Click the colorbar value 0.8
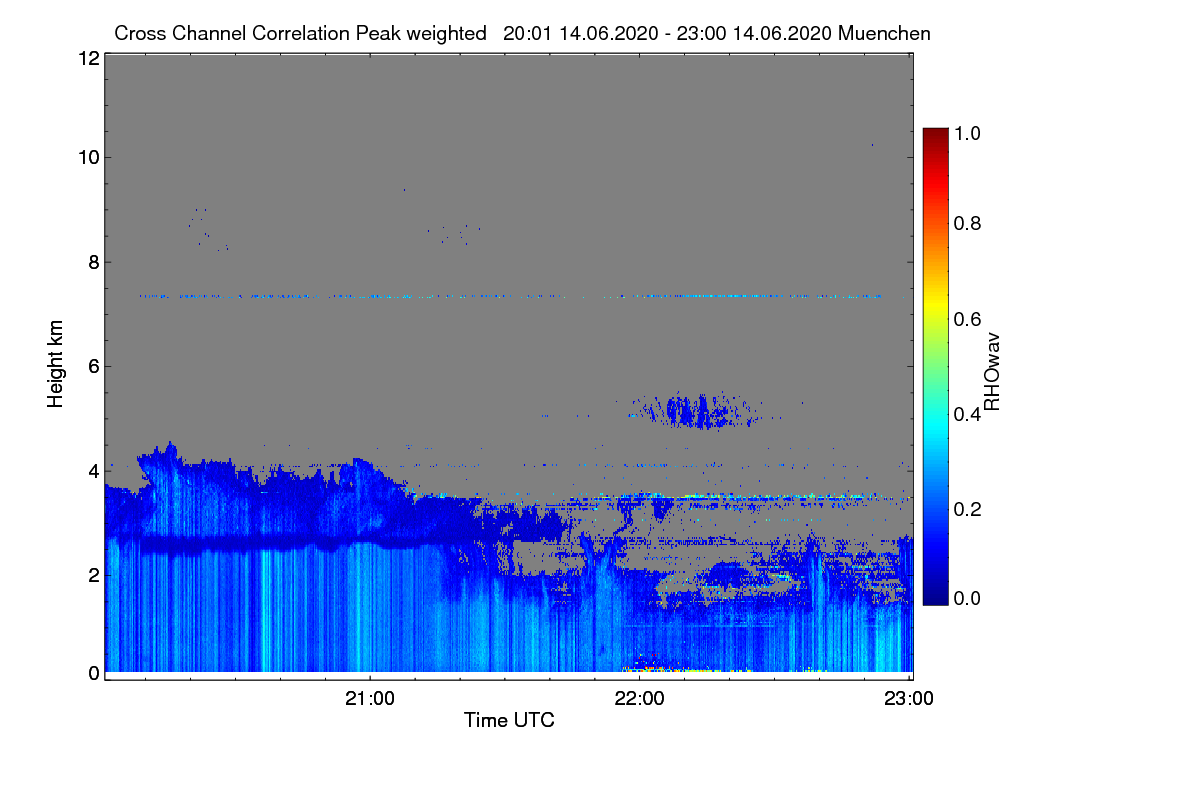The height and width of the screenshot is (800, 1200). [x=968, y=223]
